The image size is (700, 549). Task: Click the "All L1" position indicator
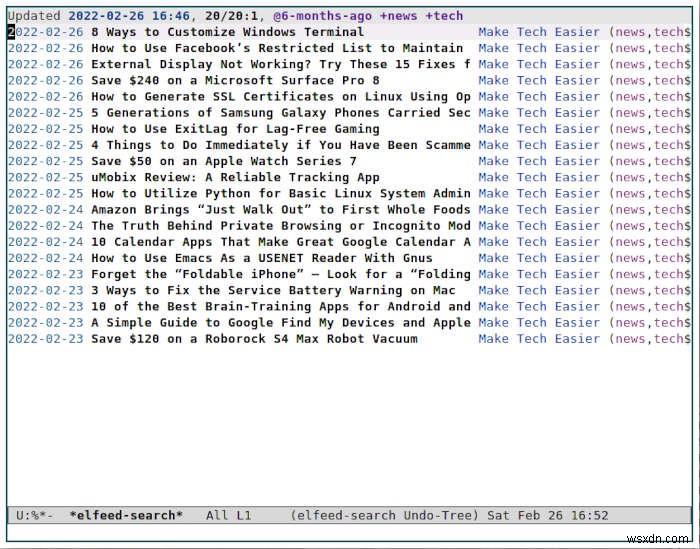(229, 516)
